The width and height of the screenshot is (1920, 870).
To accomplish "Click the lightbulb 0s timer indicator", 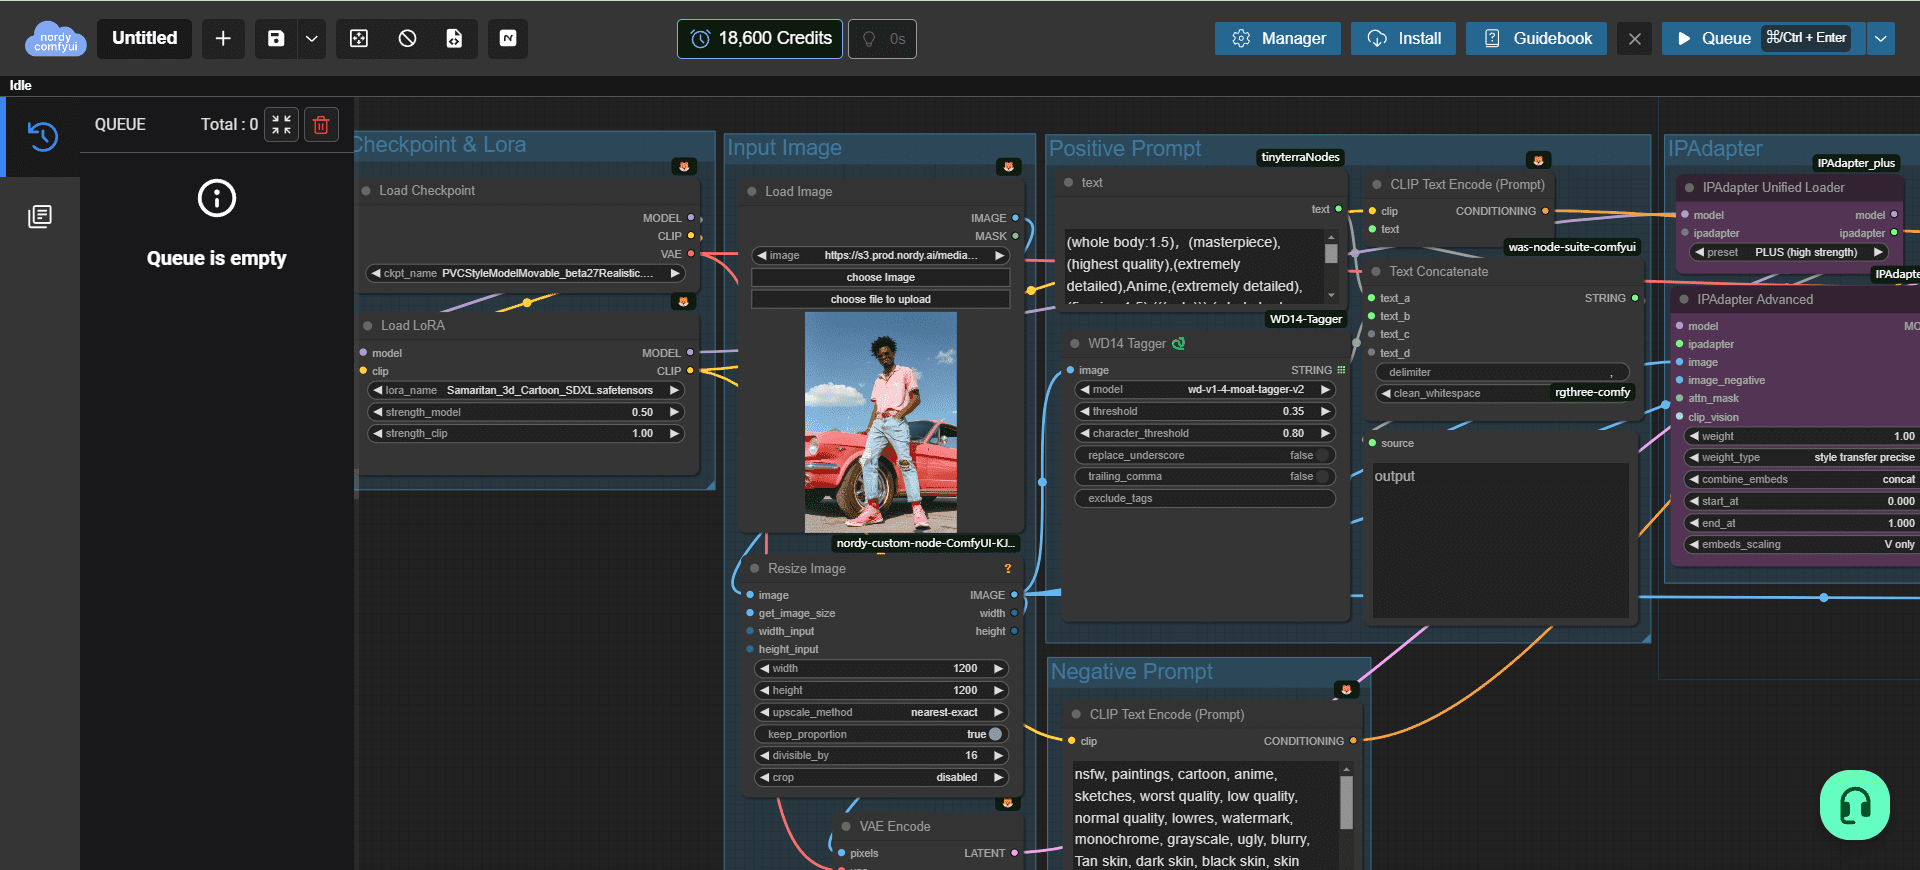I will point(882,39).
